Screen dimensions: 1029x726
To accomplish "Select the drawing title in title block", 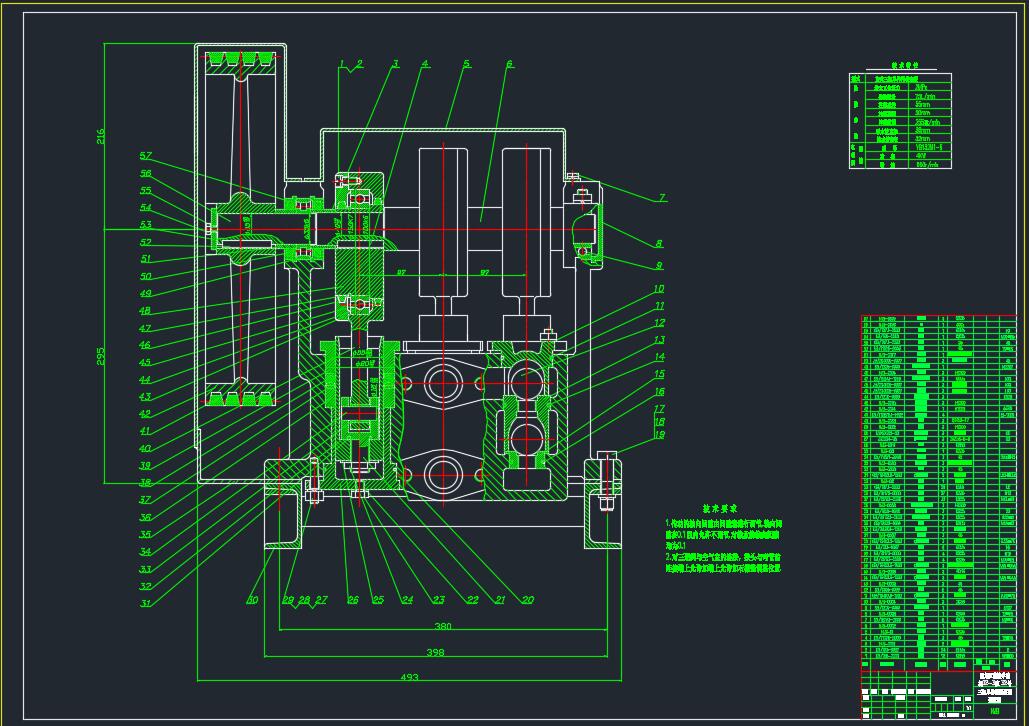I will tap(994, 692).
